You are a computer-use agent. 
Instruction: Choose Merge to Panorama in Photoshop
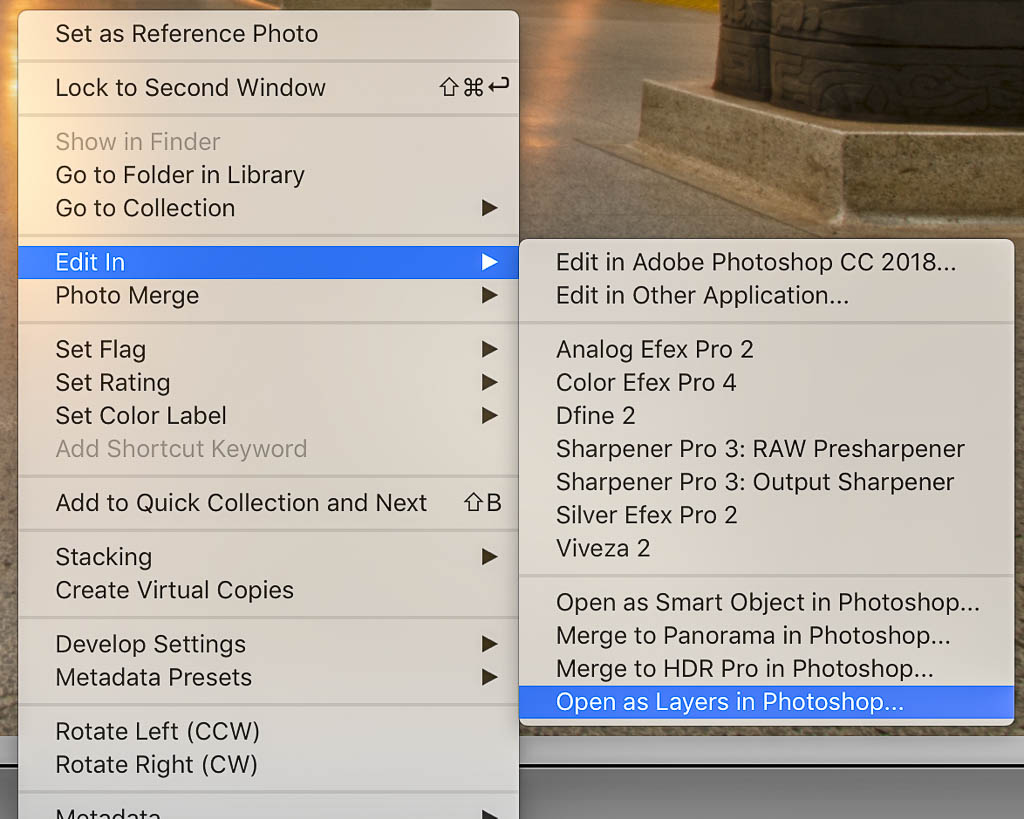[x=753, y=636]
